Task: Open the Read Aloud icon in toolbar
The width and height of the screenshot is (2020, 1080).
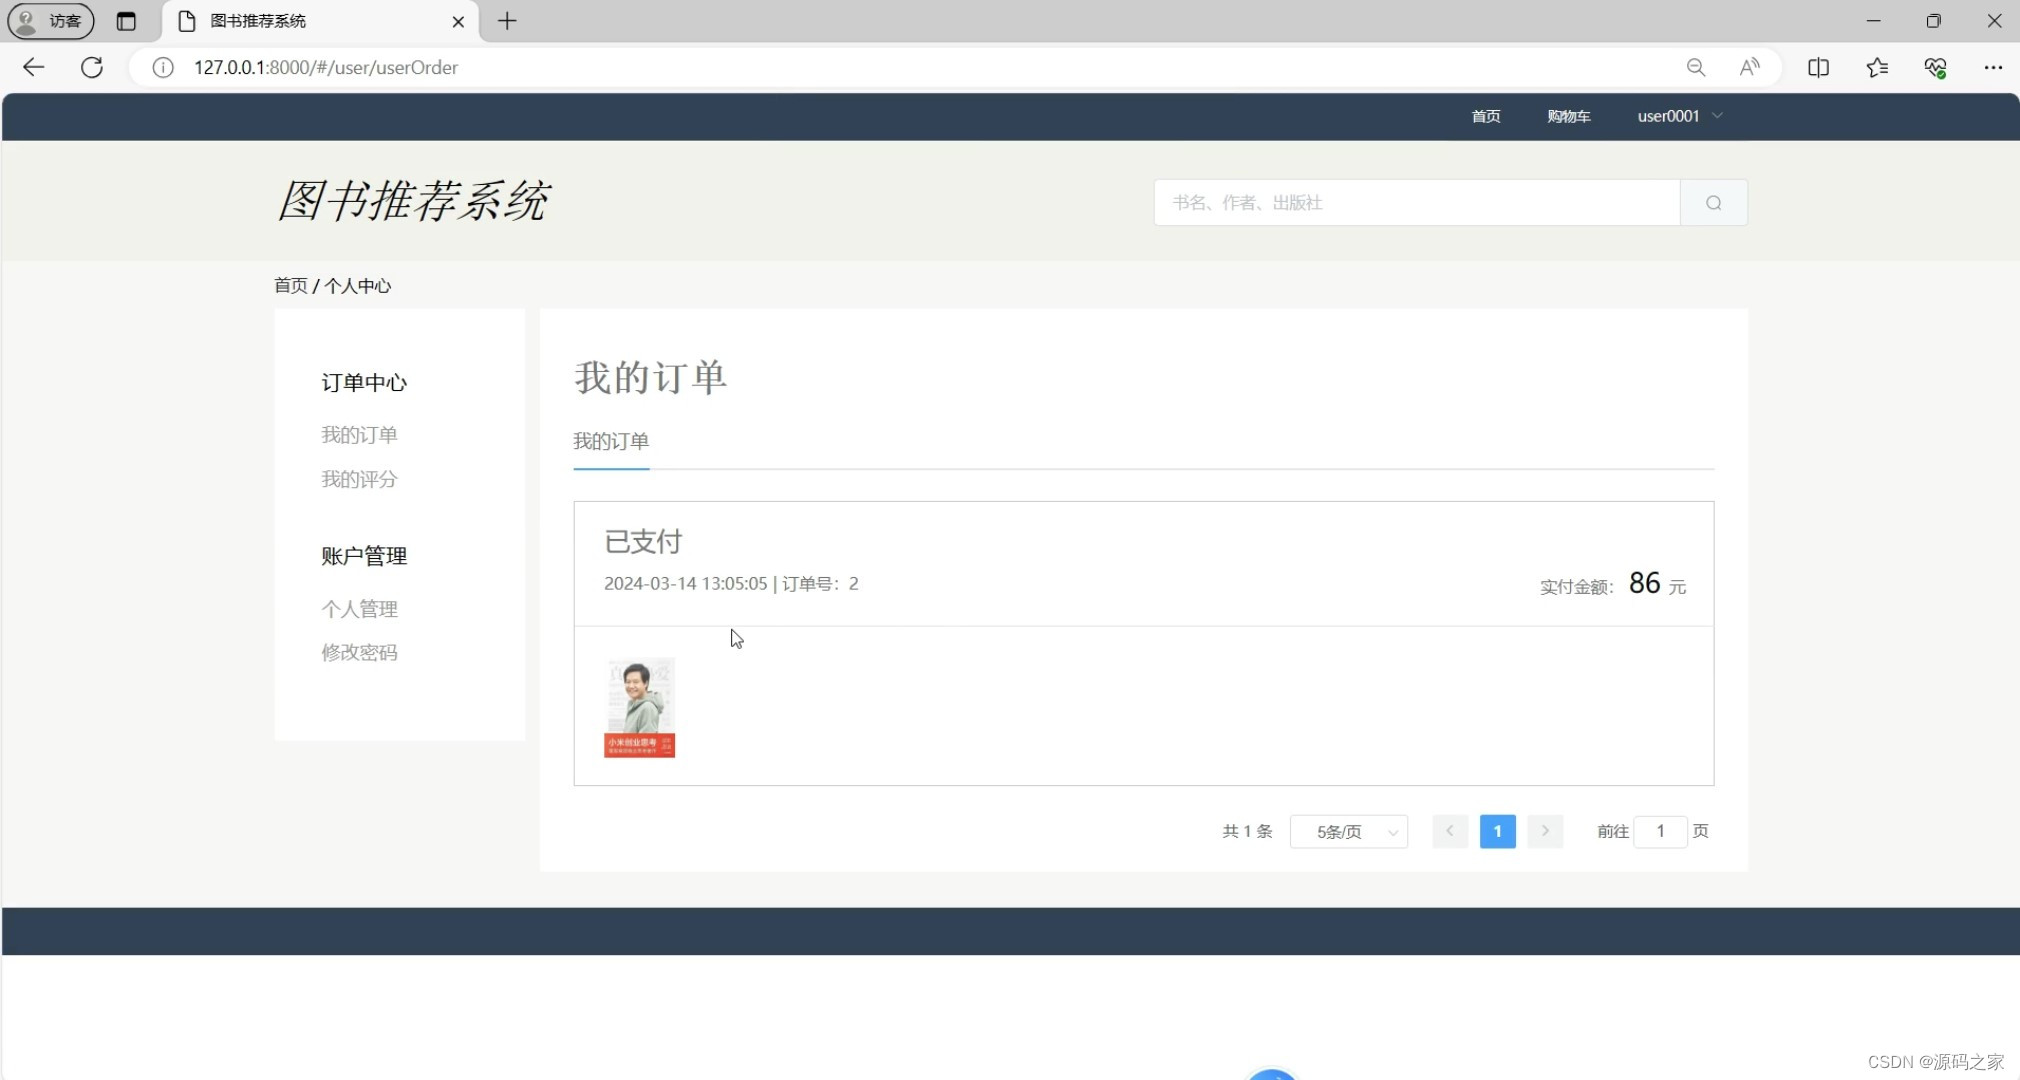Action: [1749, 67]
